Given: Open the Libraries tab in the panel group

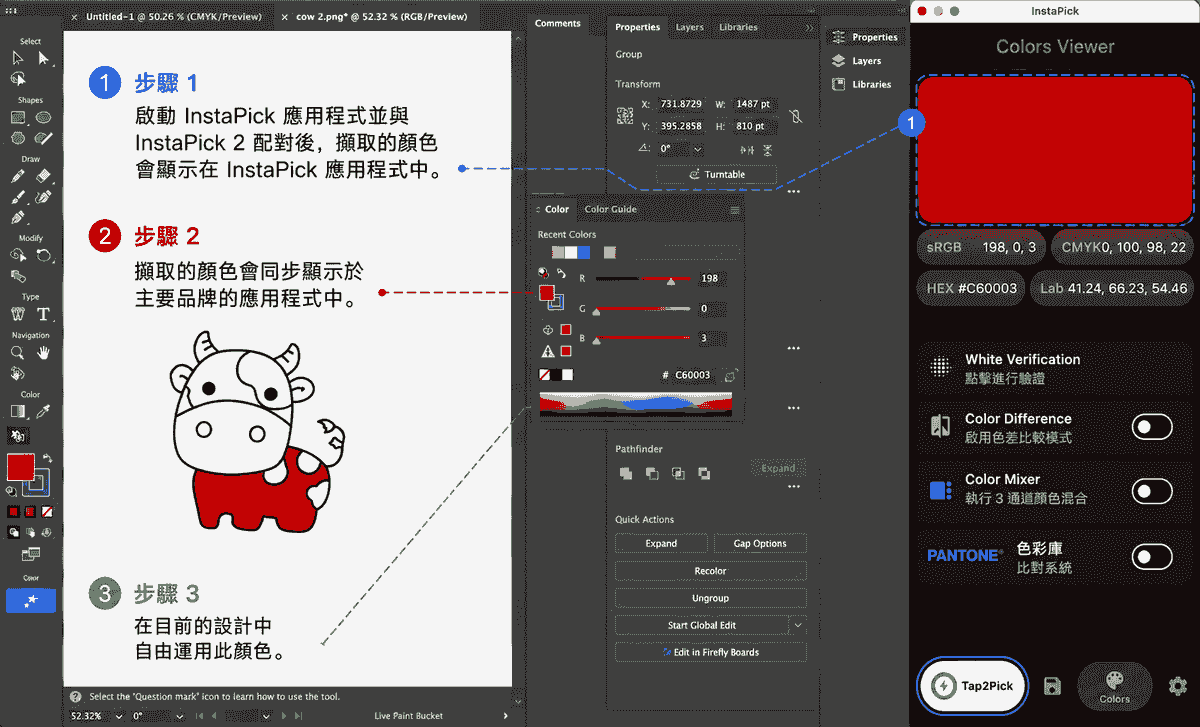Looking at the screenshot, I should coord(738,27).
